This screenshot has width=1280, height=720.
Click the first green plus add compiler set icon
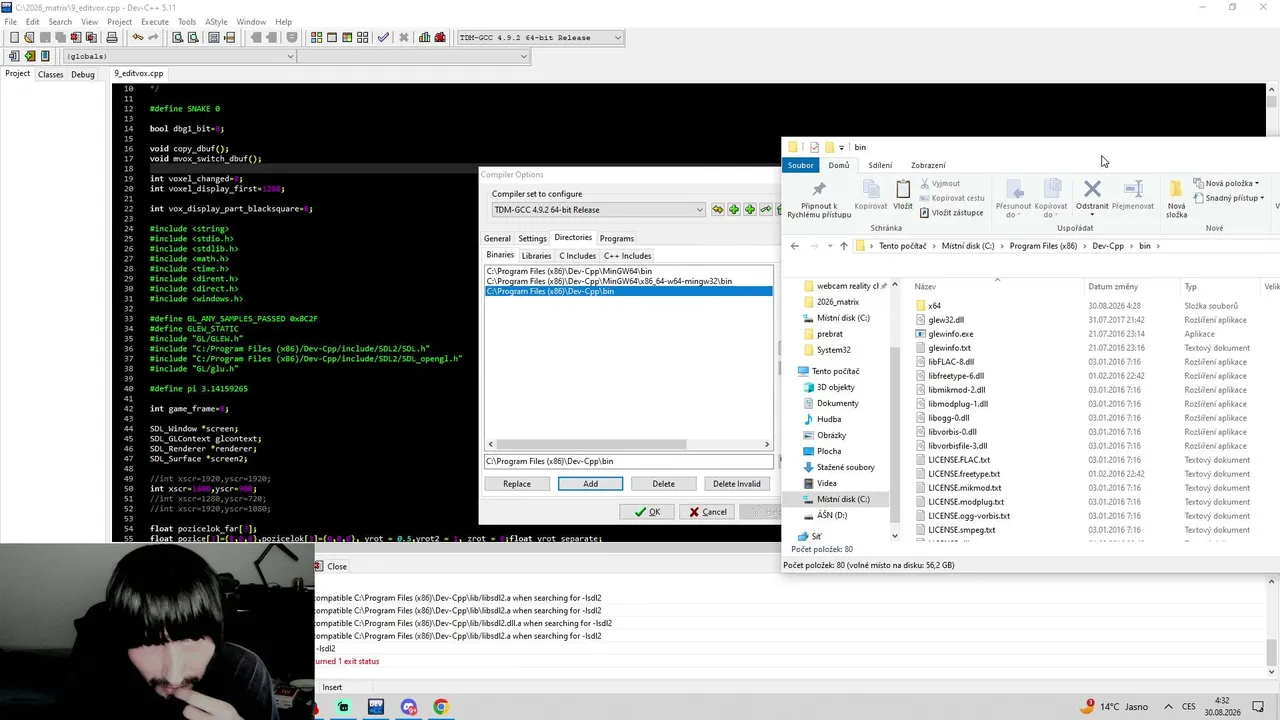pos(734,209)
